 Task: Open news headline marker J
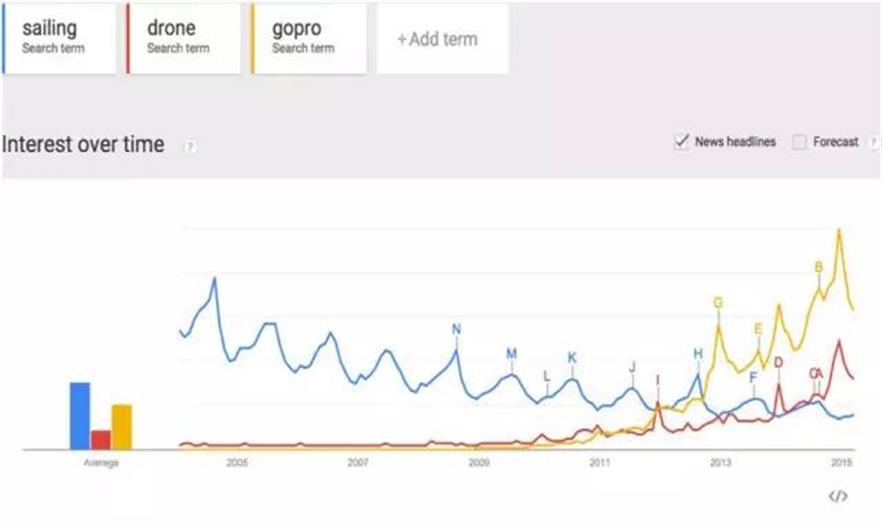(632, 367)
